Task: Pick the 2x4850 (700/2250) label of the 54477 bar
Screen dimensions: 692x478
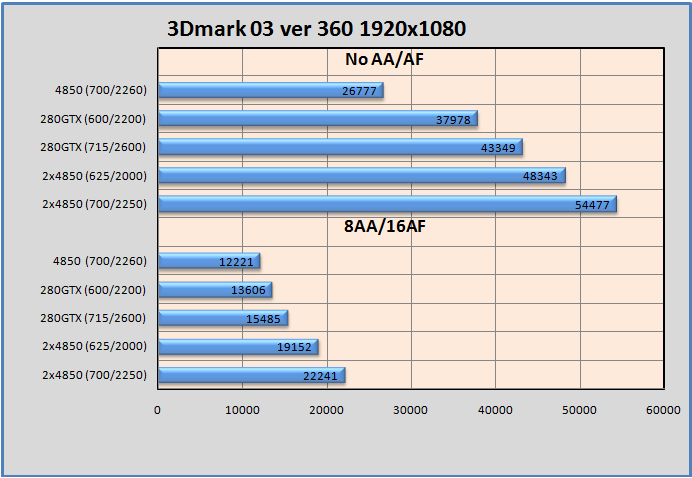Action: pos(94,204)
